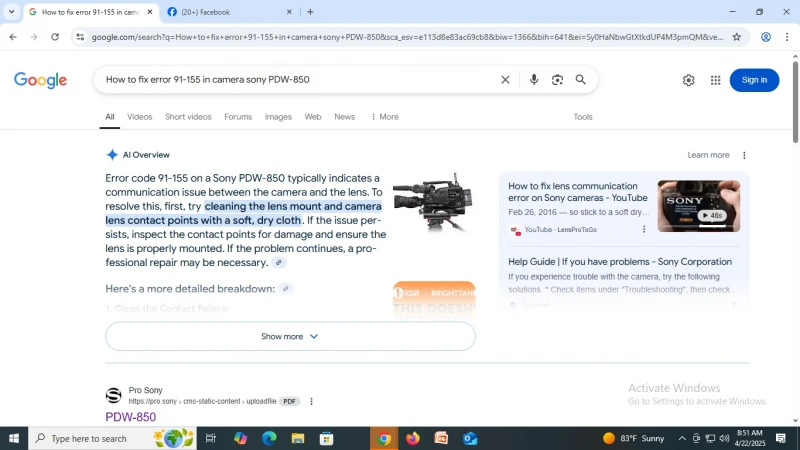Open tab search dropdown arrow

(x=11, y=12)
